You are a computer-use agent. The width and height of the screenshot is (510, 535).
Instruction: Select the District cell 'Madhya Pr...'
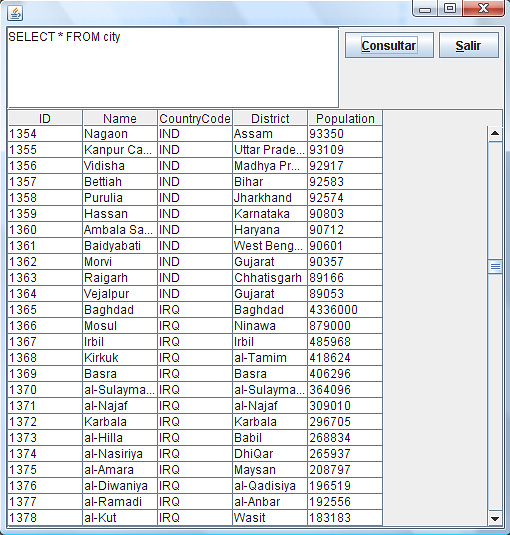pos(270,166)
